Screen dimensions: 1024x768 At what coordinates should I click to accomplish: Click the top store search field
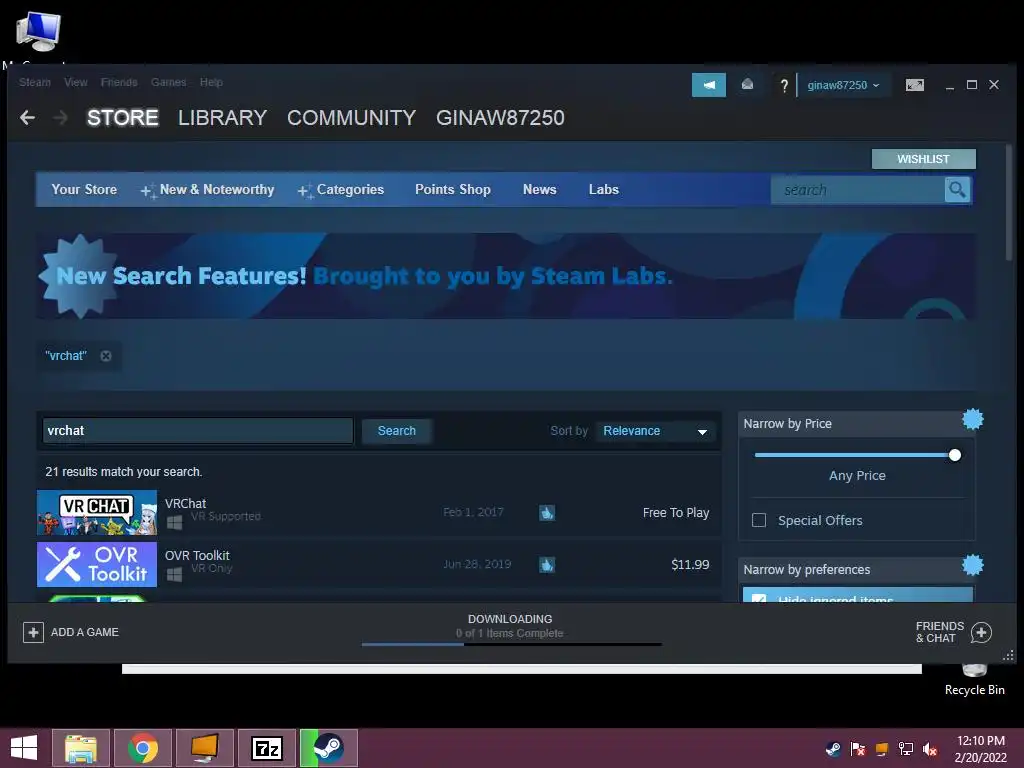click(858, 189)
